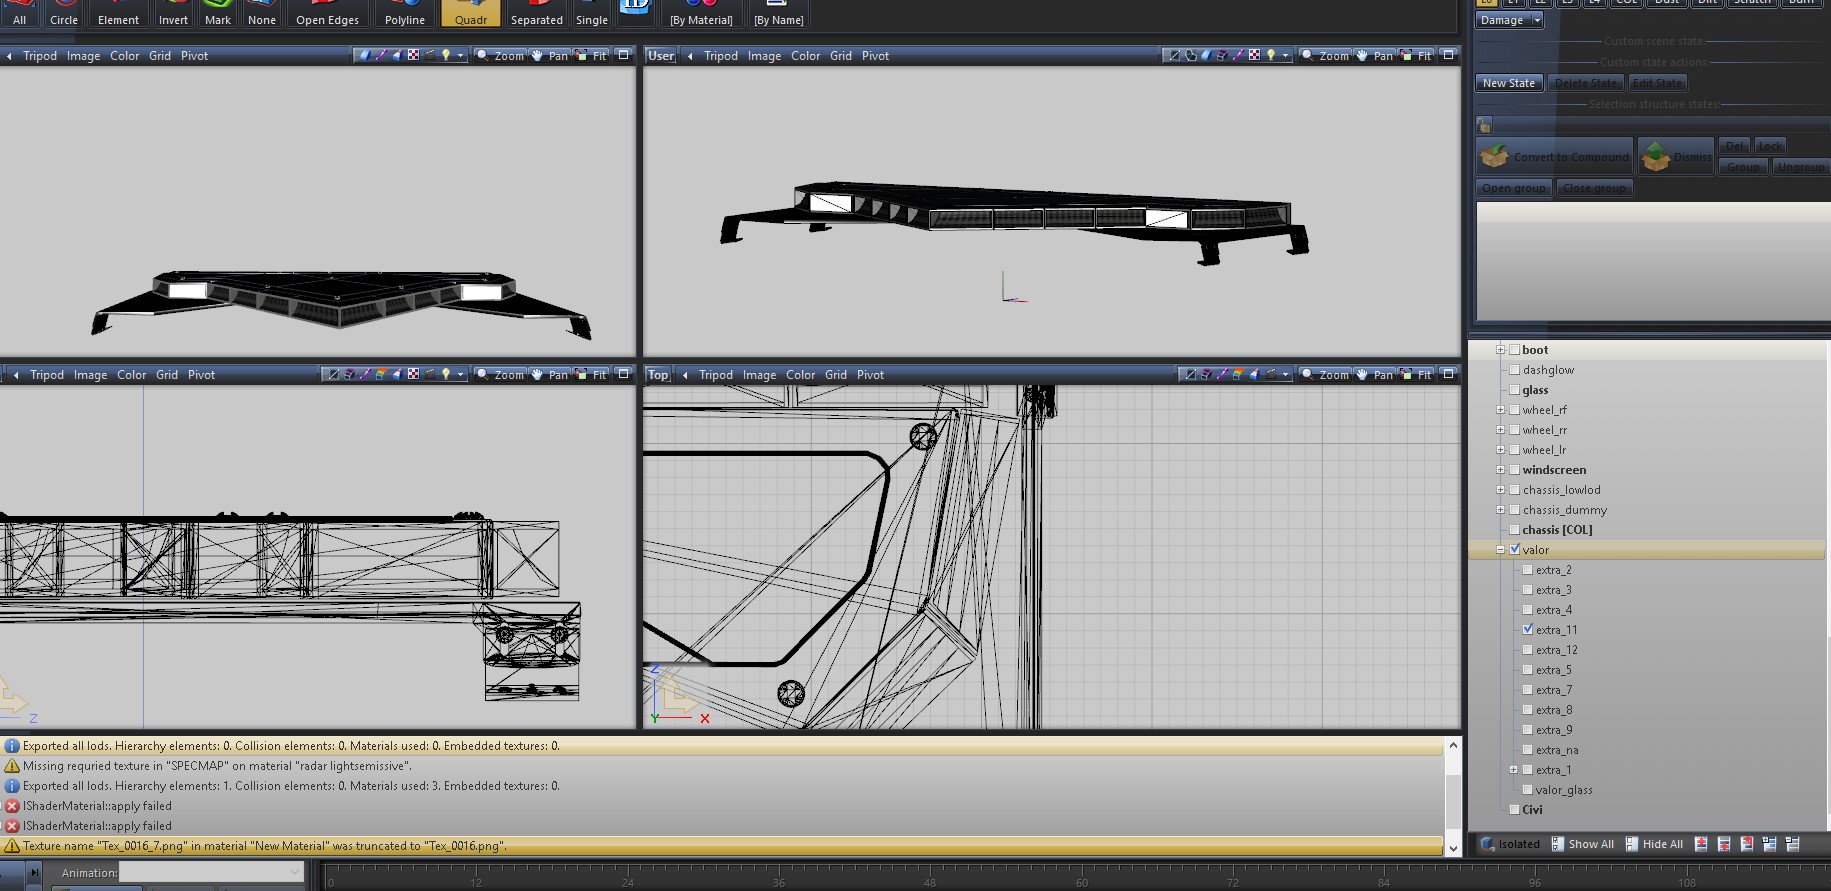This screenshot has height=891, width=1831.
Task: Select the Quadr selection tool
Action: click(x=470, y=14)
